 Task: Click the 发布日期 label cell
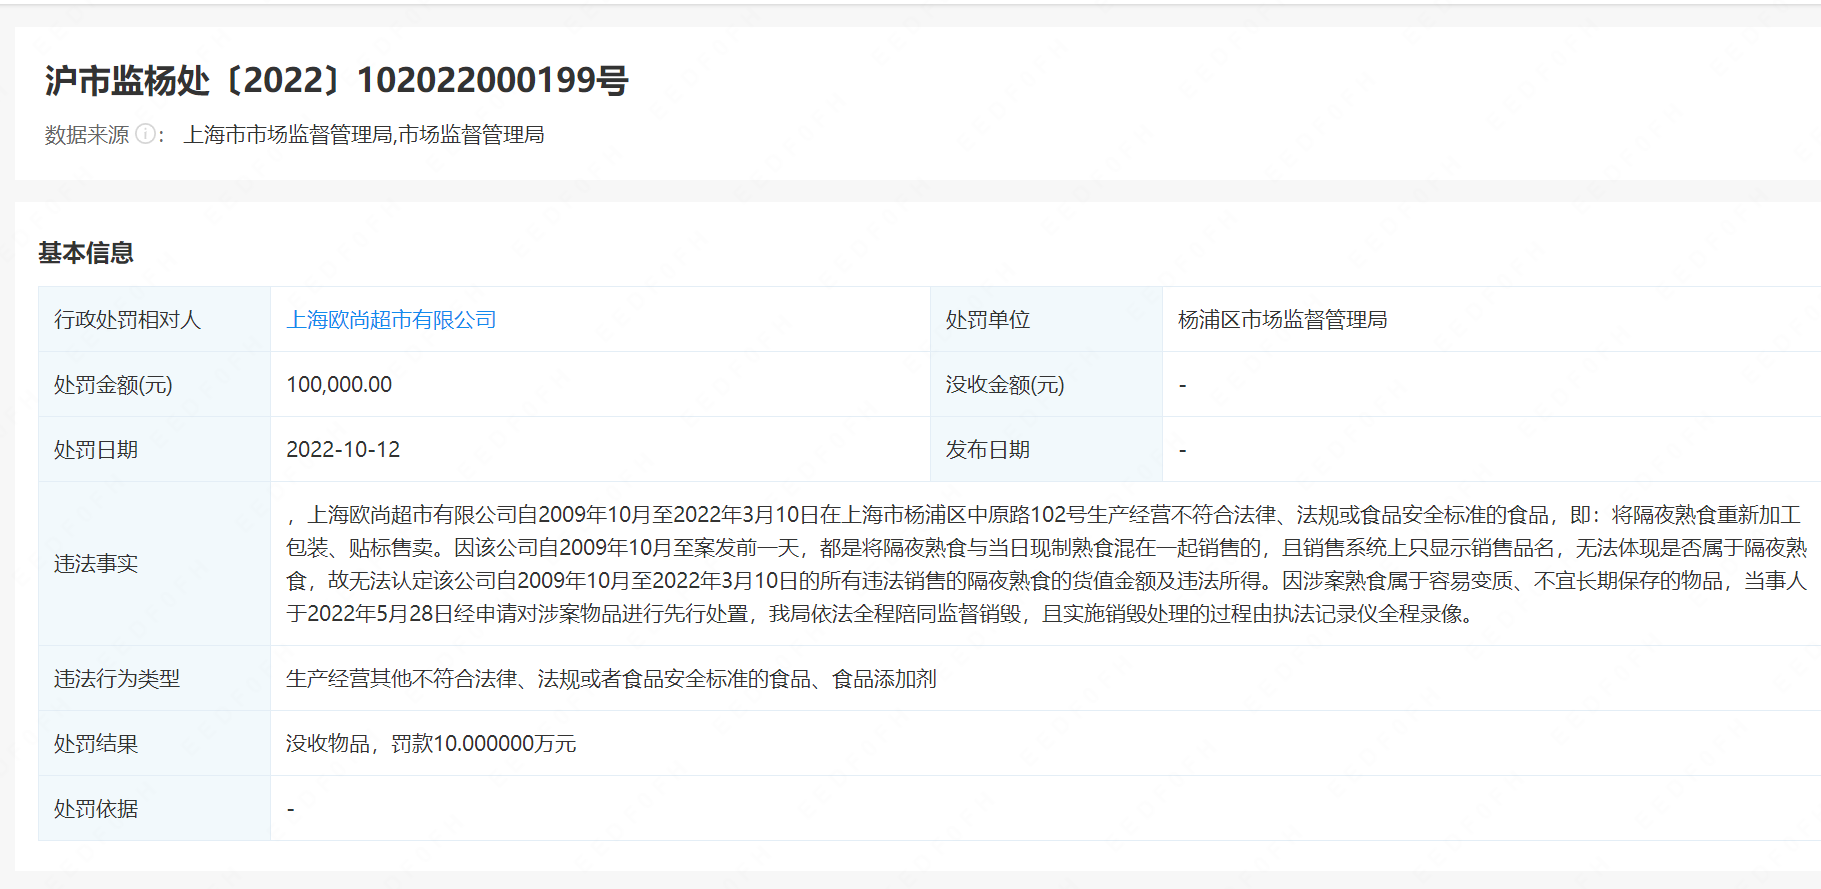[x=987, y=450]
